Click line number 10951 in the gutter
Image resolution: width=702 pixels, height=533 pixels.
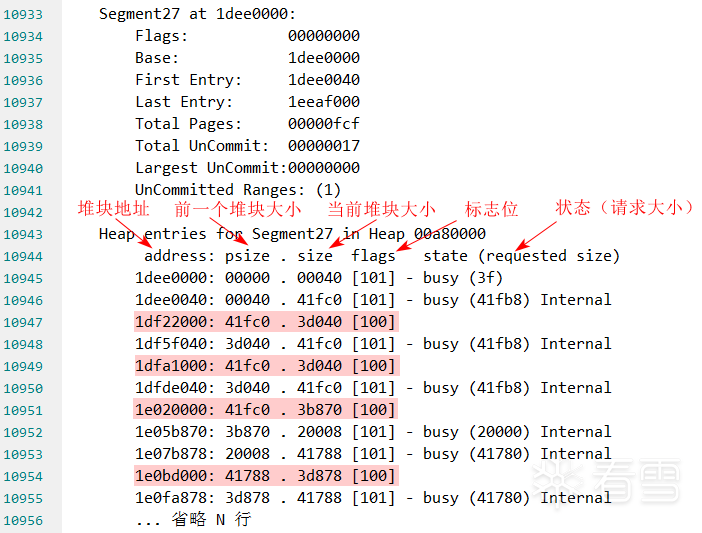pos(23,411)
